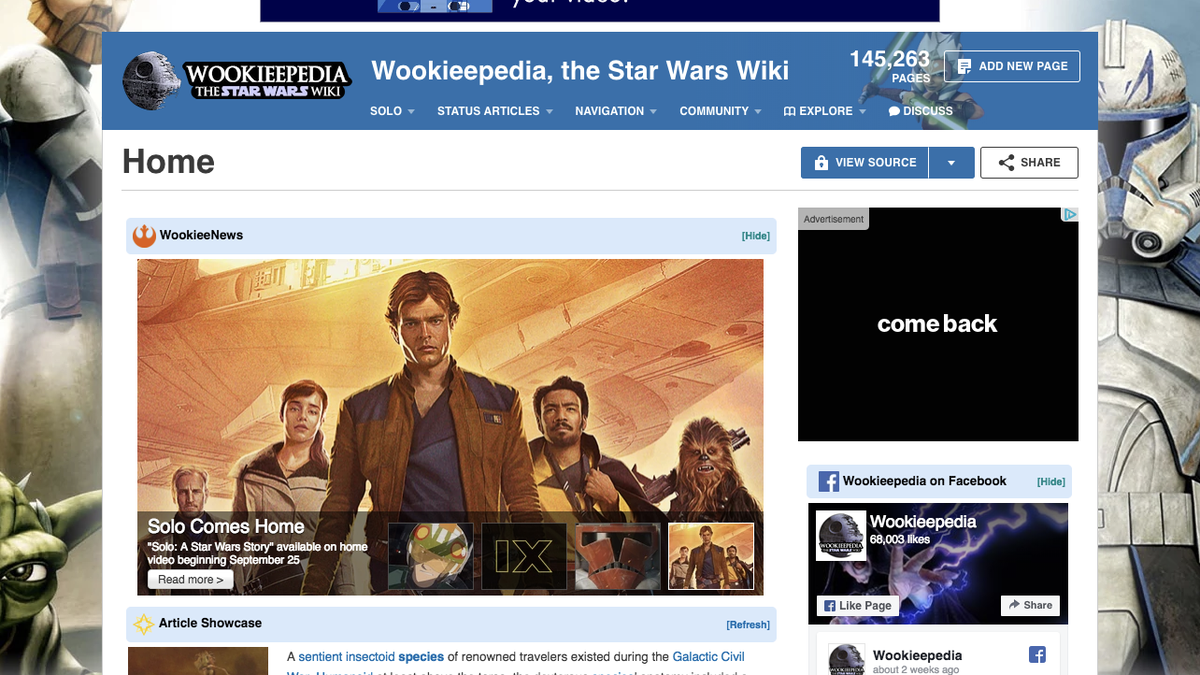Screen dimensions: 1200x675
Task: Open the dropdown arrow next to View Source
Action: click(x=951, y=163)
